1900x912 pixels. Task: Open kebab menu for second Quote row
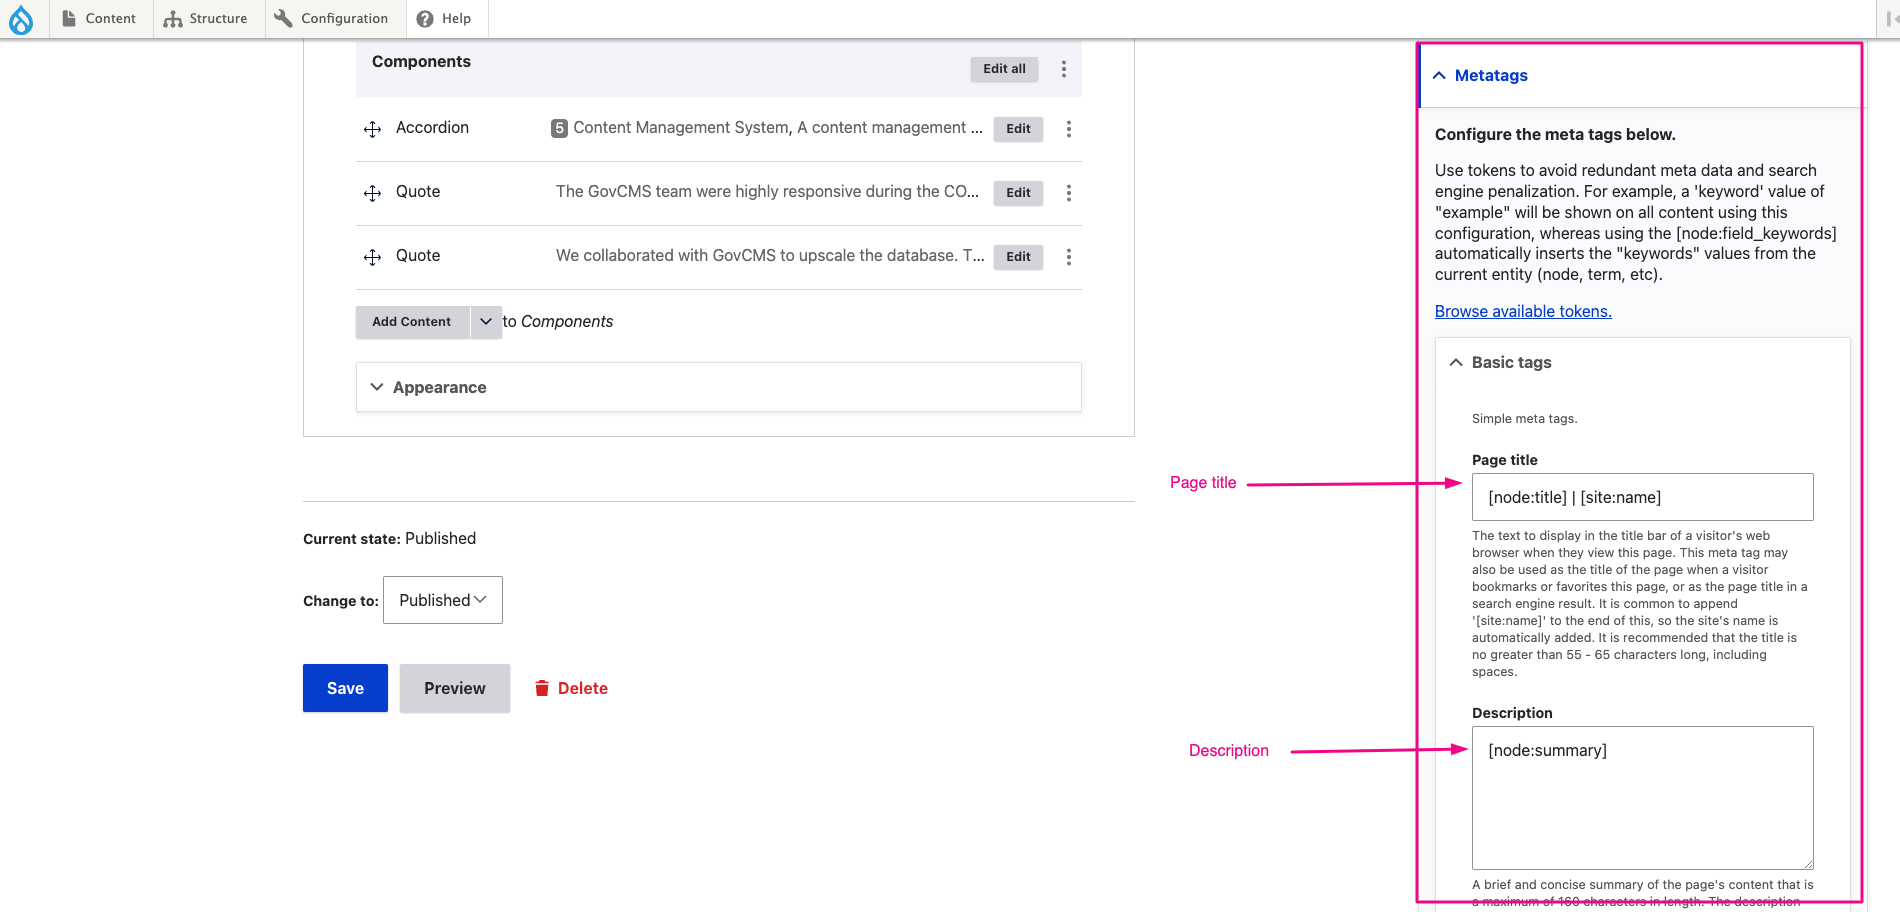1068,257
